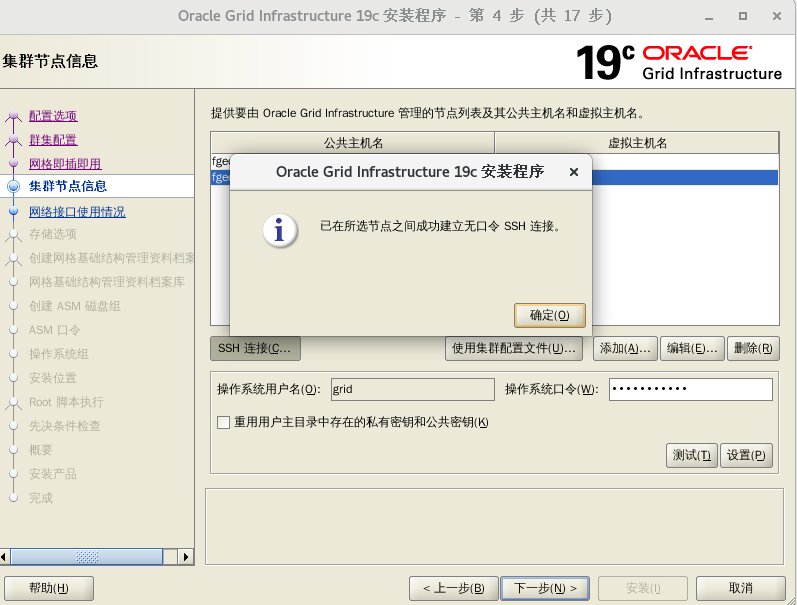Viewport: 797px width, 605px height.
Task: Click the 公共主机名 column header
Action: click(x=353, y=143)
